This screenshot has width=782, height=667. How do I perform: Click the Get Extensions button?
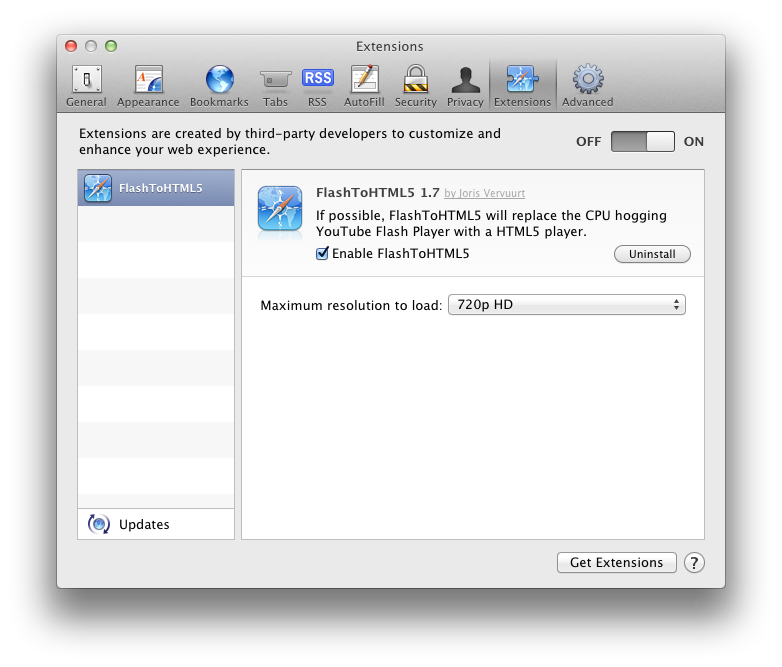[x=616, y=563]
